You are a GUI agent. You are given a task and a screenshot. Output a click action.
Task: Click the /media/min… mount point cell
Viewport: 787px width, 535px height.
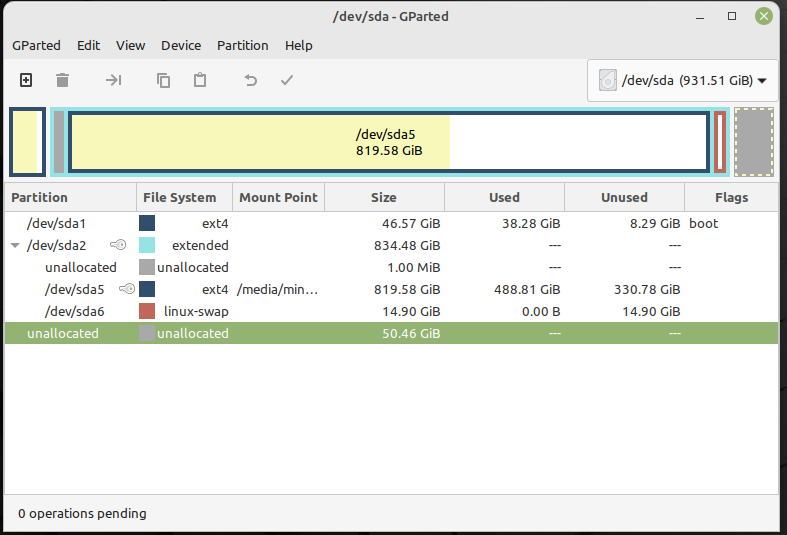tap(278, 290)
